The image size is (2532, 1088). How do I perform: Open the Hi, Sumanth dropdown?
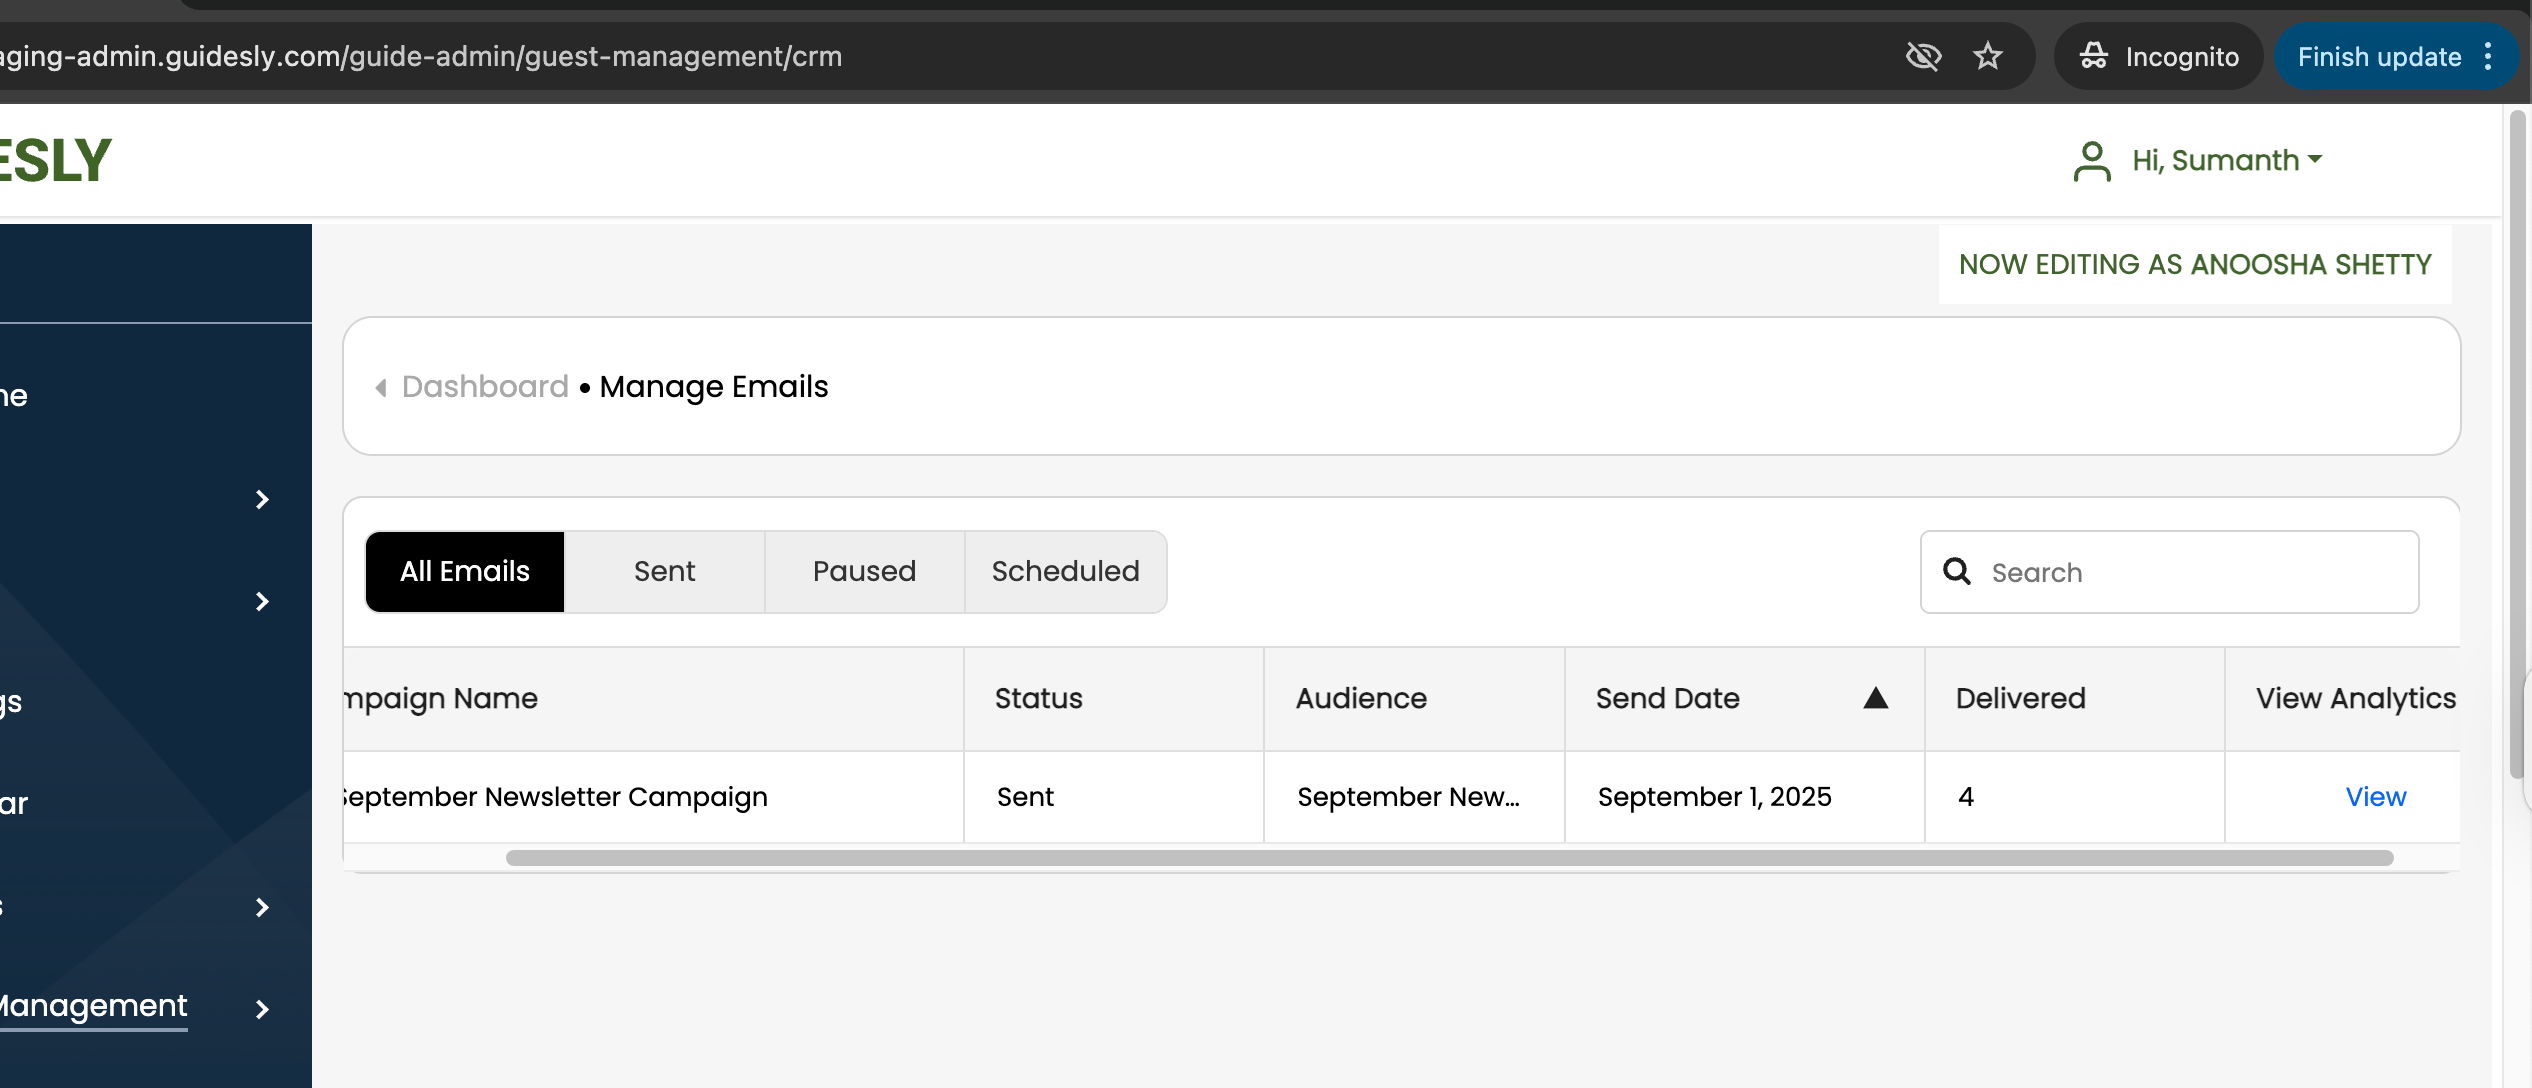(2226, 160)
